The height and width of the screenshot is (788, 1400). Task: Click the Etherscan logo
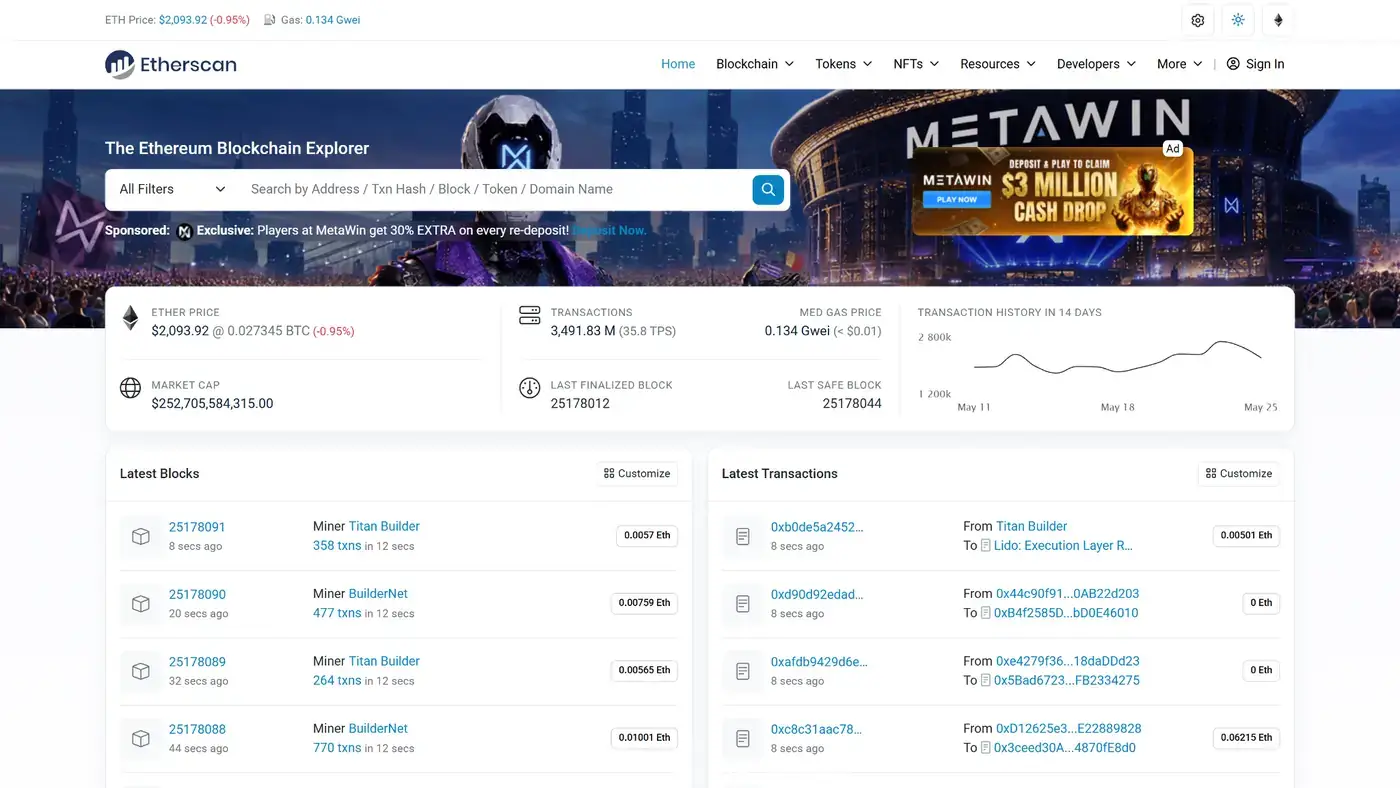(171, 64)
